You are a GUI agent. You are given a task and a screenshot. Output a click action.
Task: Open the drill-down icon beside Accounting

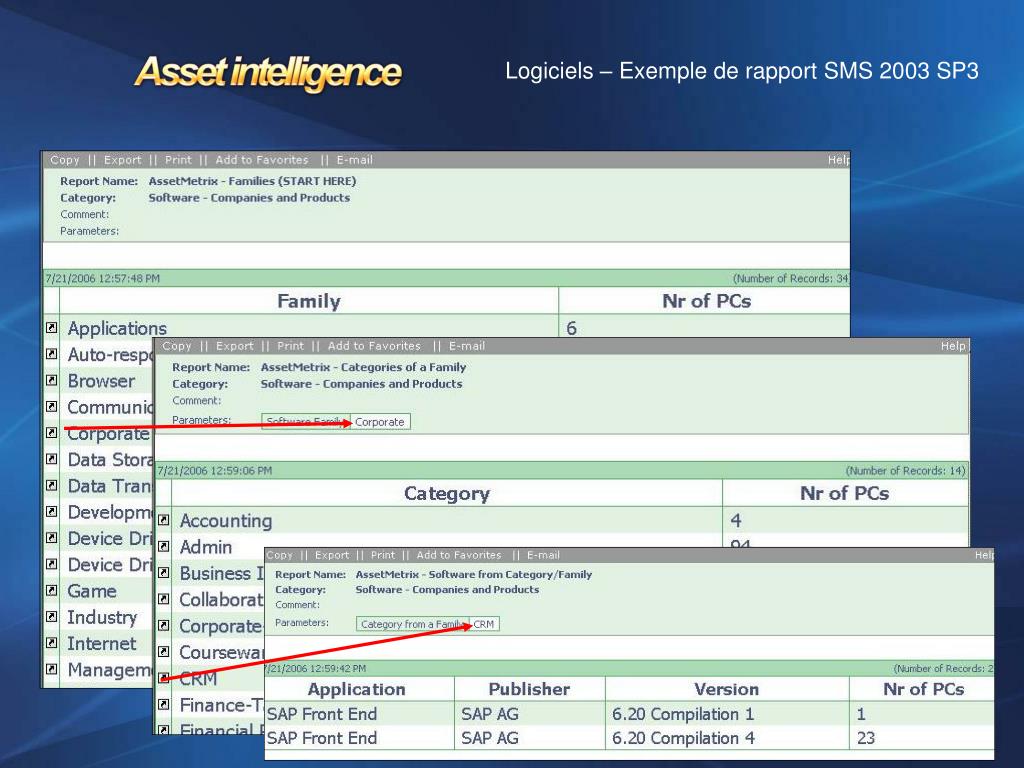[x=164, y=520]
